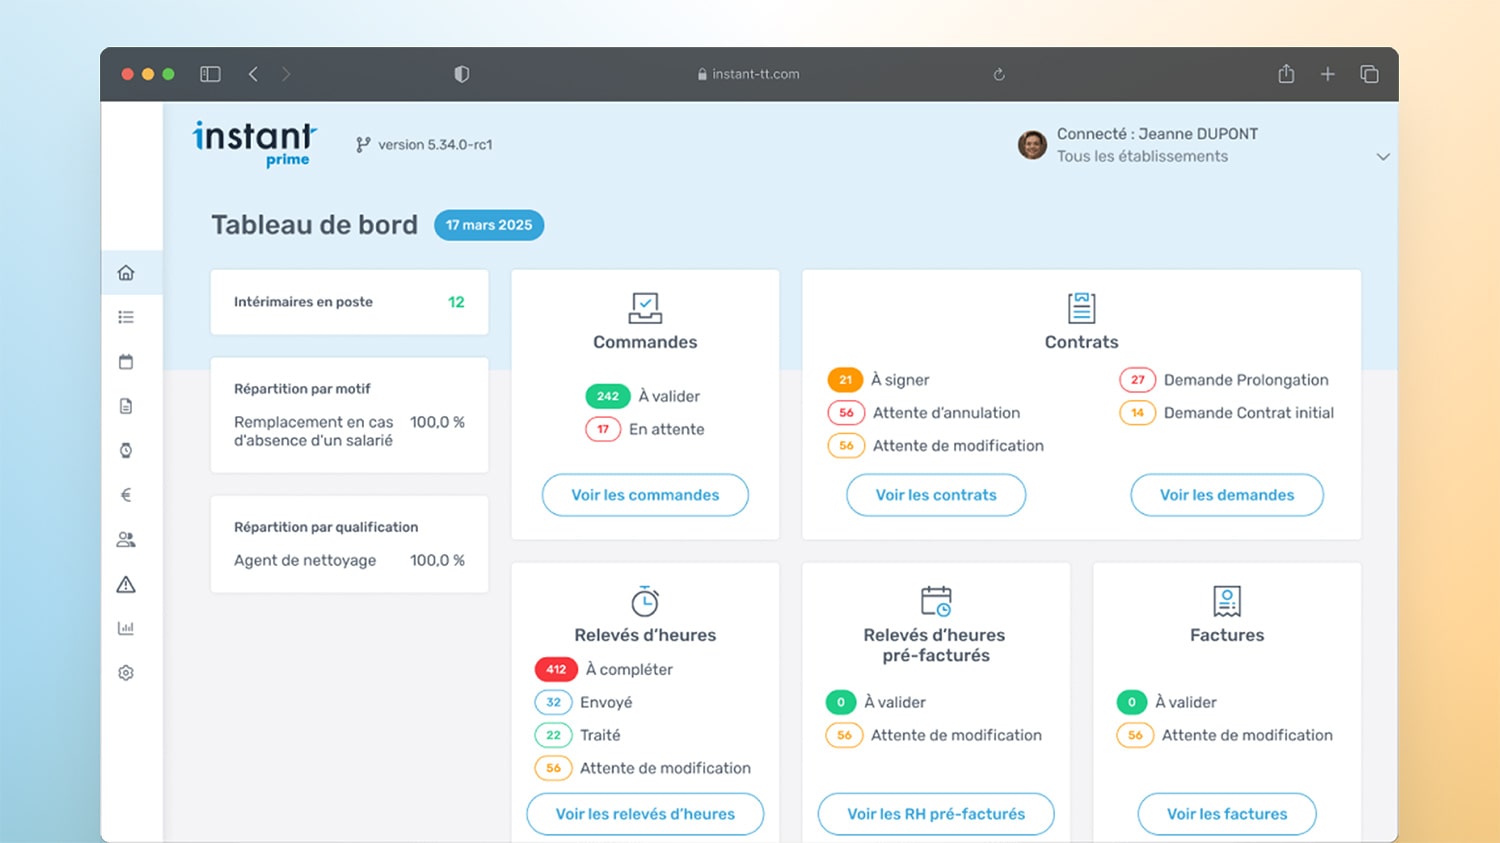The width and height of the screenshot is (1500, 843).
Task: Open the calendar icon in sidebar
Action: pos(126,362)
